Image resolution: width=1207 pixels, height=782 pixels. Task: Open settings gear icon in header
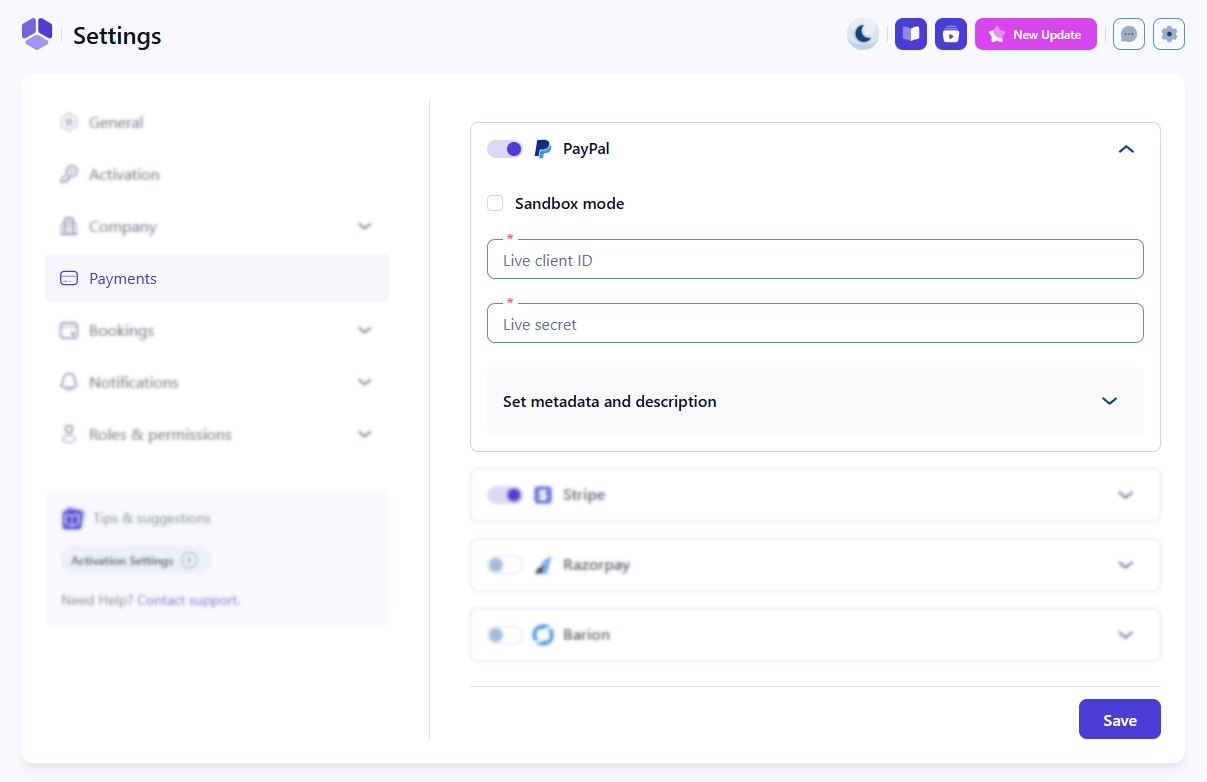coord(1168,34)
